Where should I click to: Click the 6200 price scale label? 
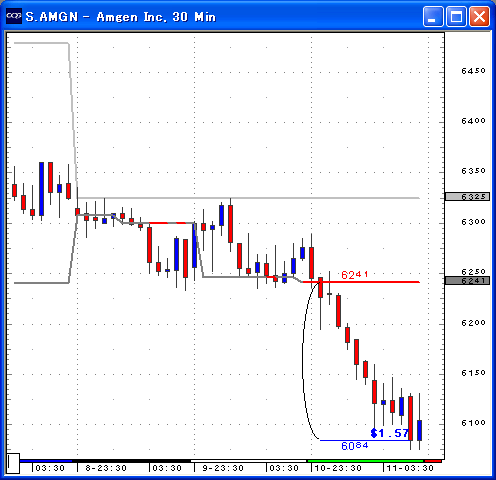point(473,323)
